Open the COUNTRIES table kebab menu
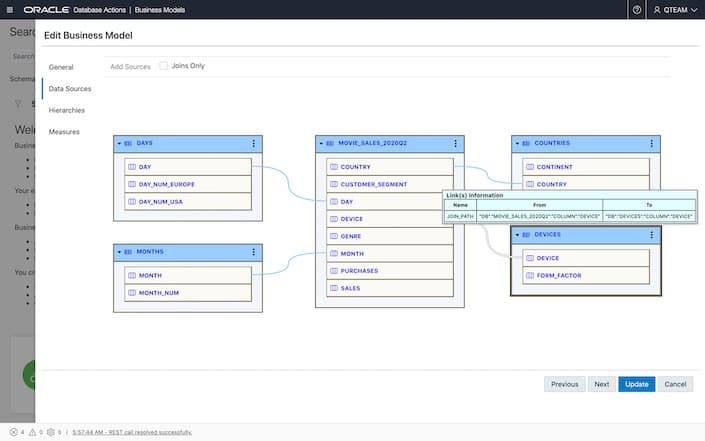Viewport: 705px width, 441px height. click(653, 143)
